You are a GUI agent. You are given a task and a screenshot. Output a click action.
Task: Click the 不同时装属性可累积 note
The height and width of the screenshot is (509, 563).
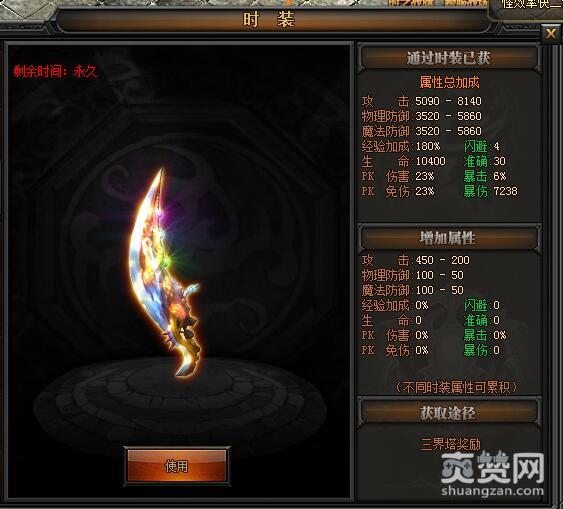pyautogui.click(x=457, y=387)
